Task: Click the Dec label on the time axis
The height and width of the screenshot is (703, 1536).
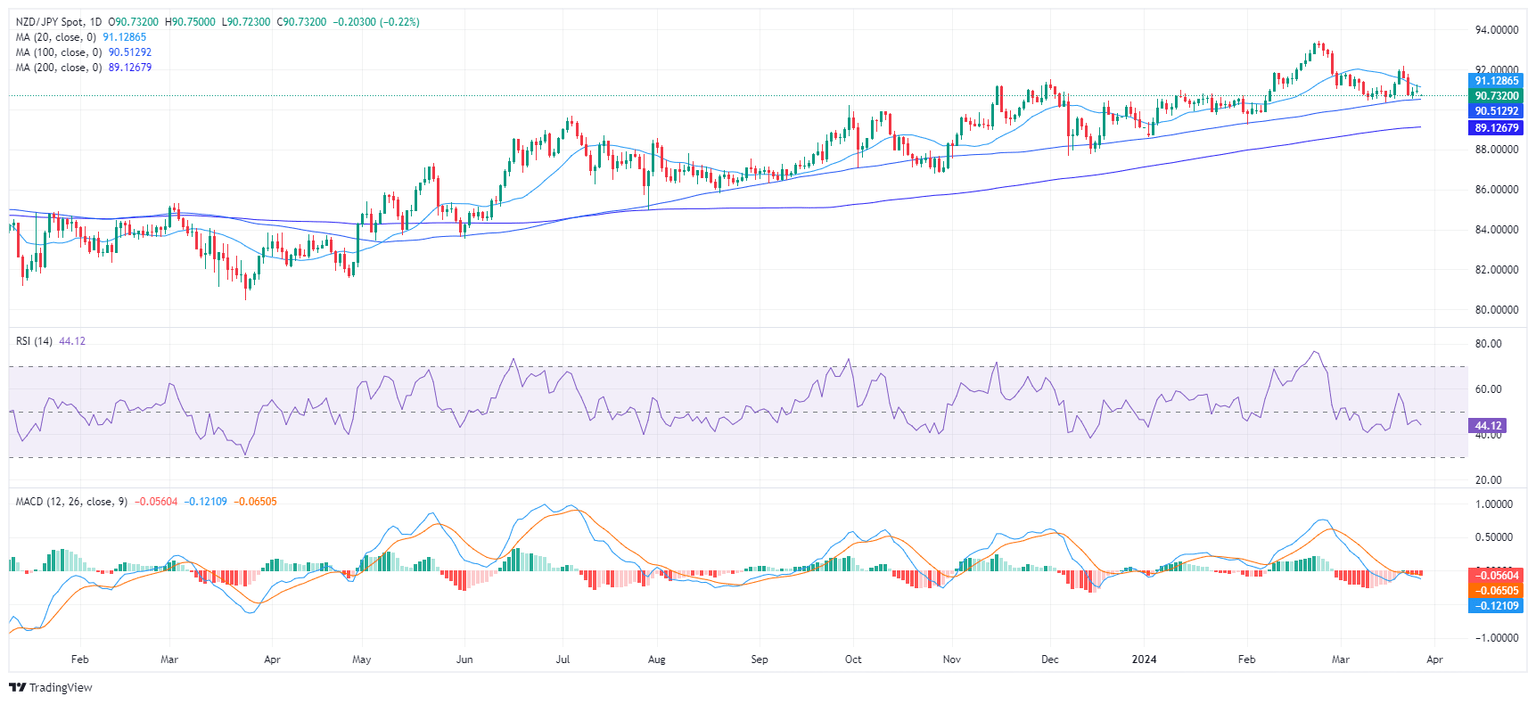Action: click(x=1049, y=661)
